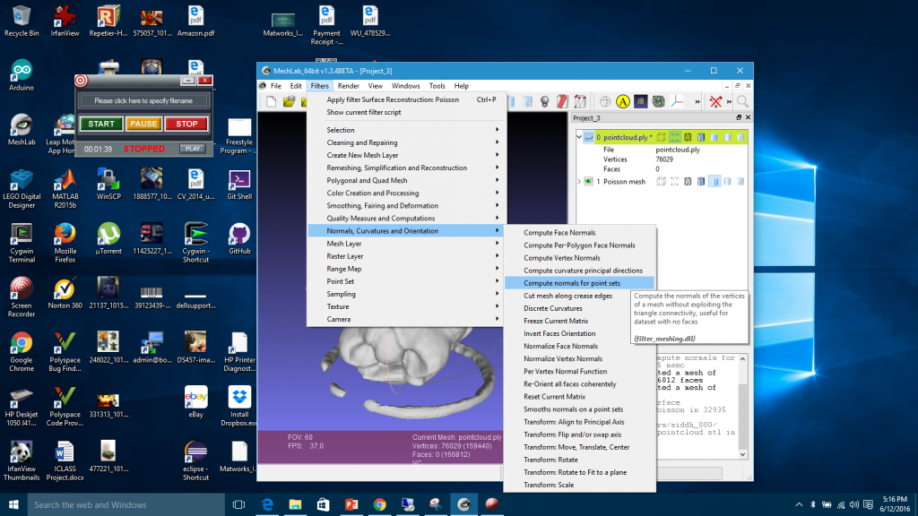The image size is (918, 516).
Task: Choose Compute Face Normals
Action: coord(579,233)
